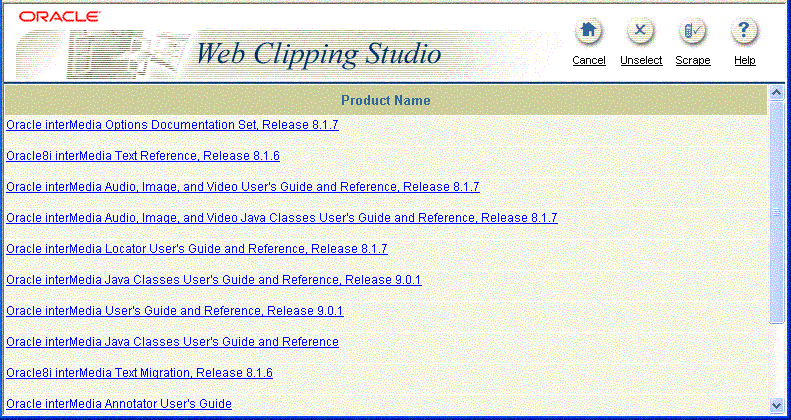Click the scrollbar up arrow
The width and height of the screenshot is (791, 420).
point(776,92)
